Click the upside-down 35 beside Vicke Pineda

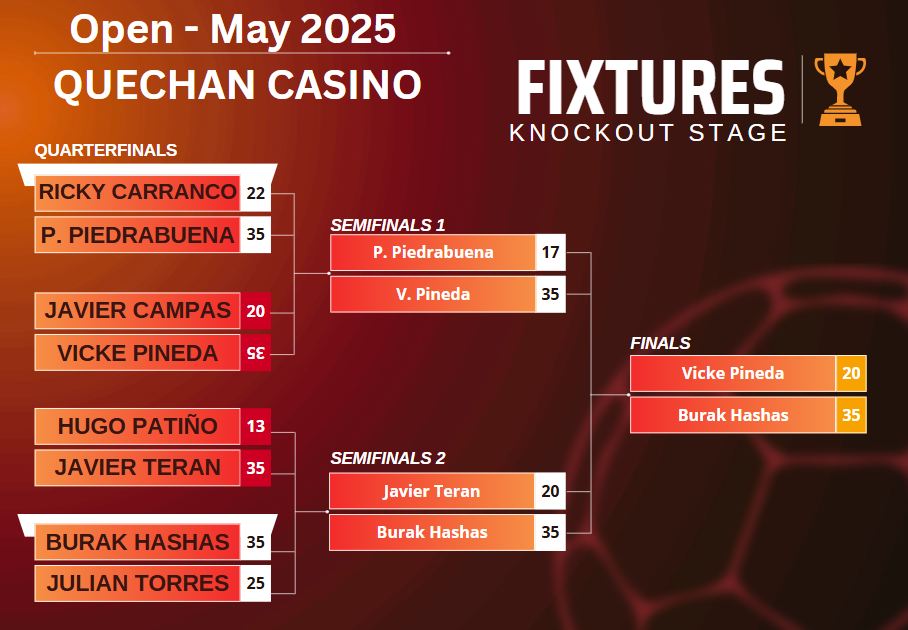255,353
